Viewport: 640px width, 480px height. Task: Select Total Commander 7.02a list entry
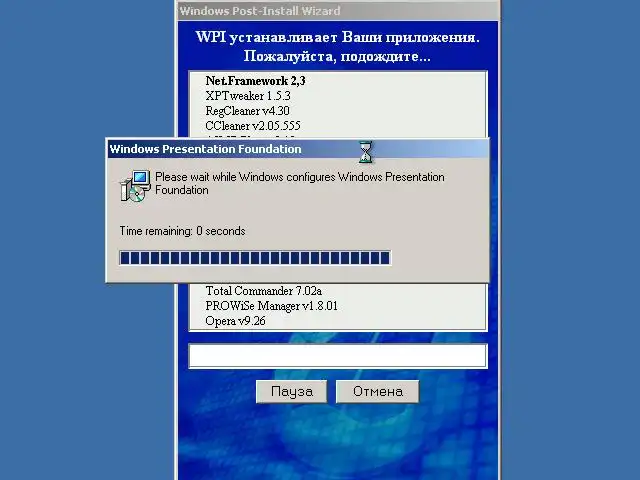coord(263,291)
